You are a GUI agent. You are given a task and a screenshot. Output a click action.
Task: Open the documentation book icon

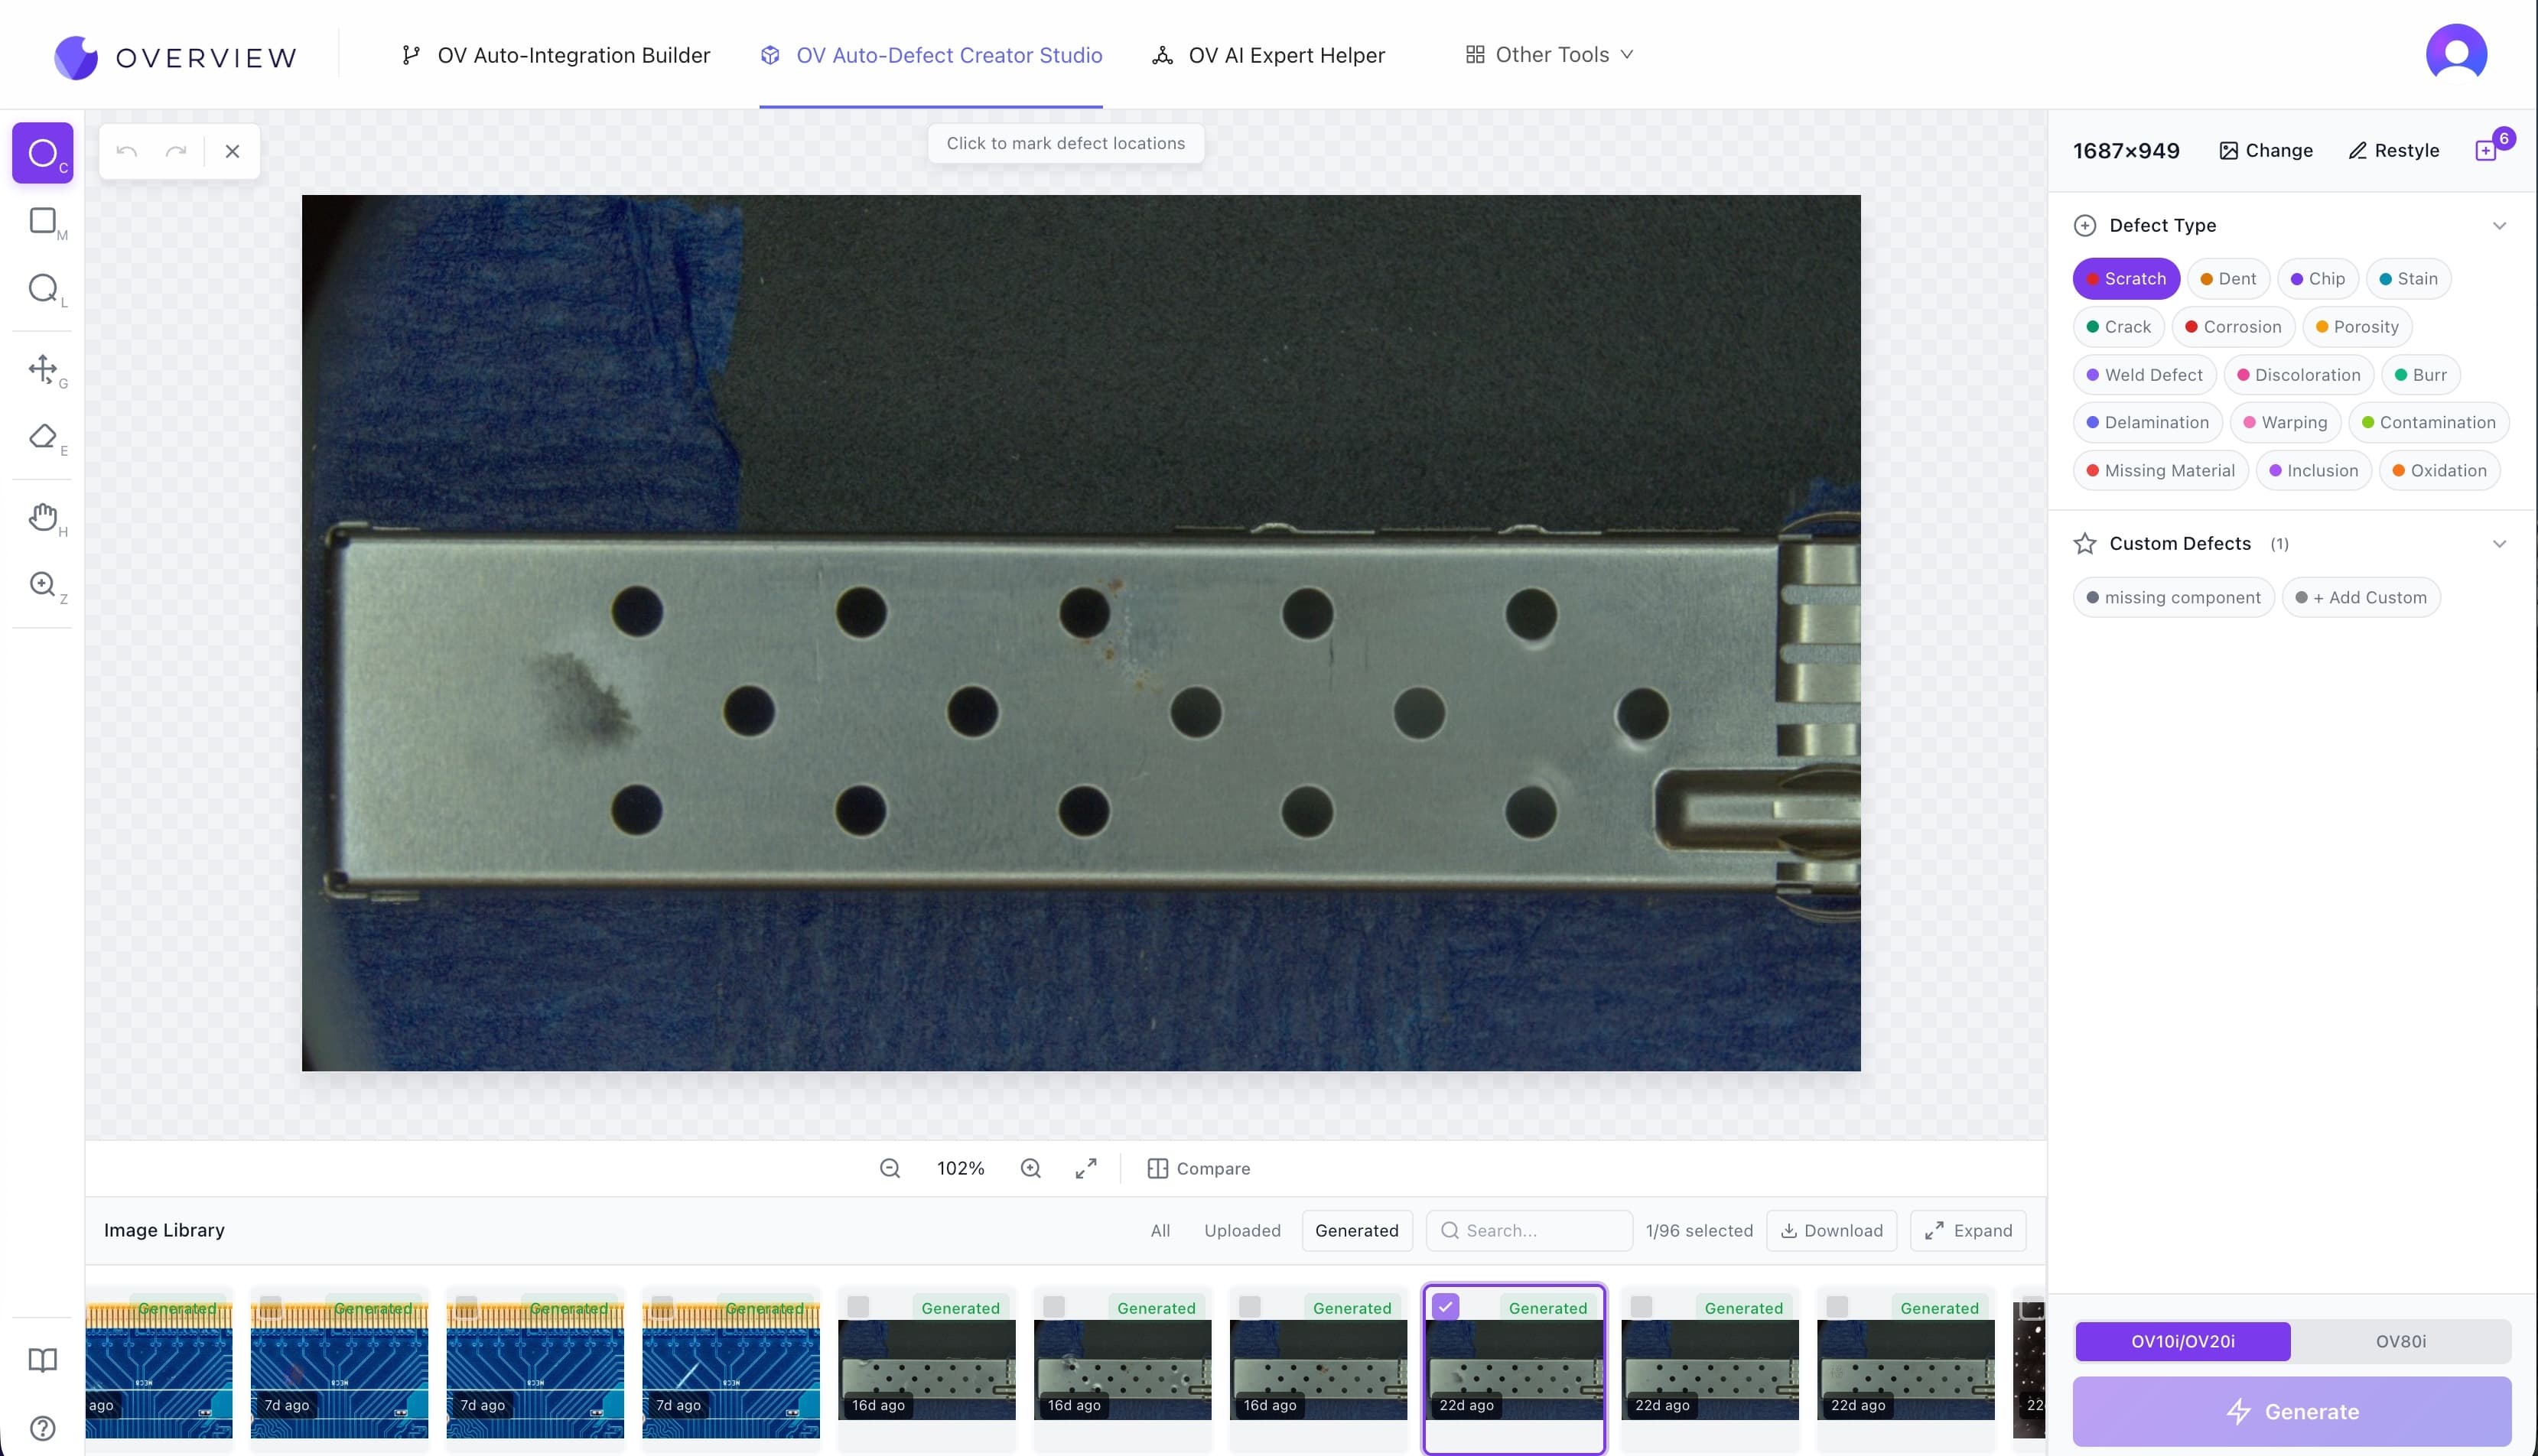point(42,1360)
